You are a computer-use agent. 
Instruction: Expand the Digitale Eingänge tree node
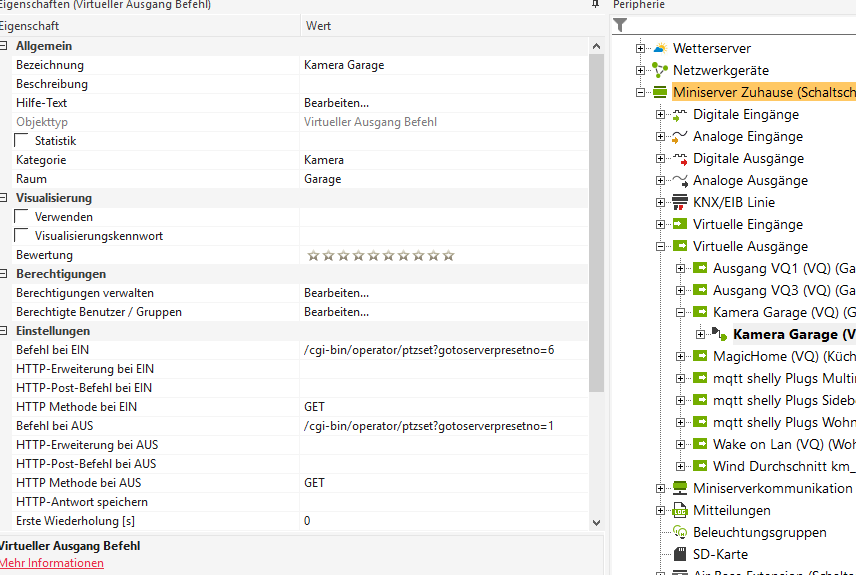pyautogui.click(x=661, y=114)
